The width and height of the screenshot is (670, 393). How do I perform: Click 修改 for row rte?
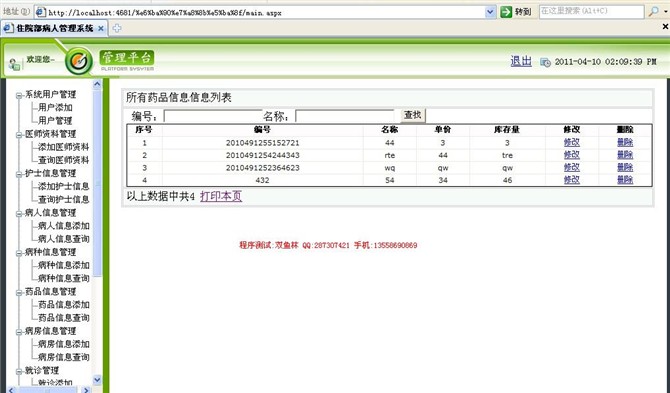pos(571,155)
